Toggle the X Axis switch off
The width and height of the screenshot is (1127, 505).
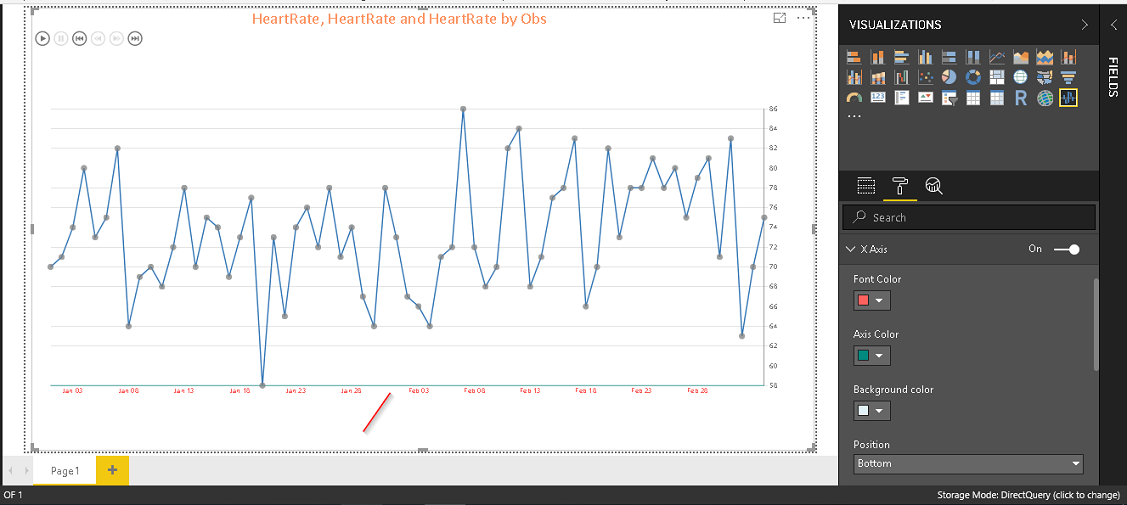click(1068, 249)
